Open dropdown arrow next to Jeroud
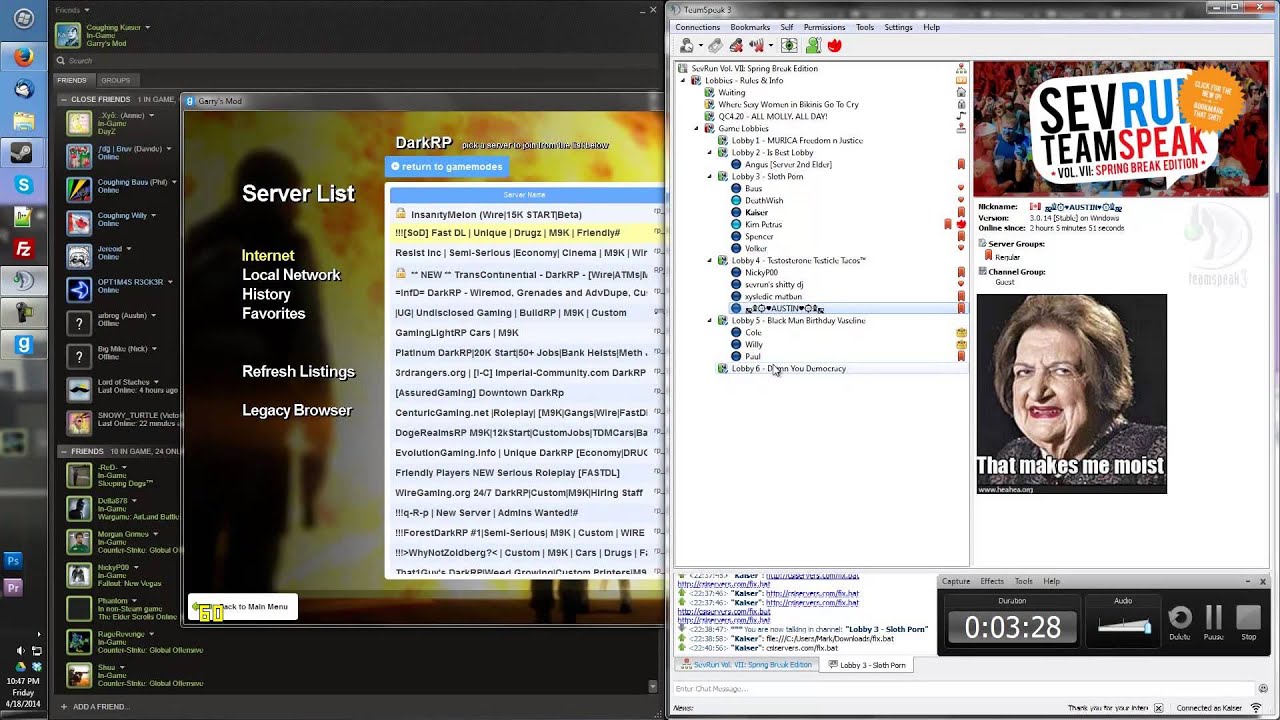 click(x=128, y=248)
